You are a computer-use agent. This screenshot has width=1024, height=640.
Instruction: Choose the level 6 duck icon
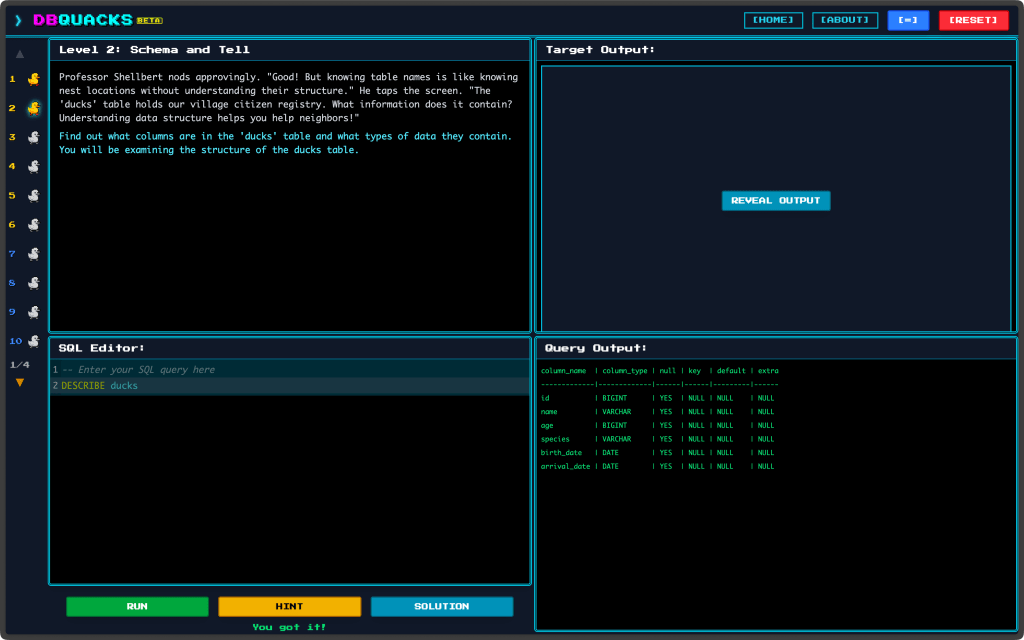[x=33, y=224]
